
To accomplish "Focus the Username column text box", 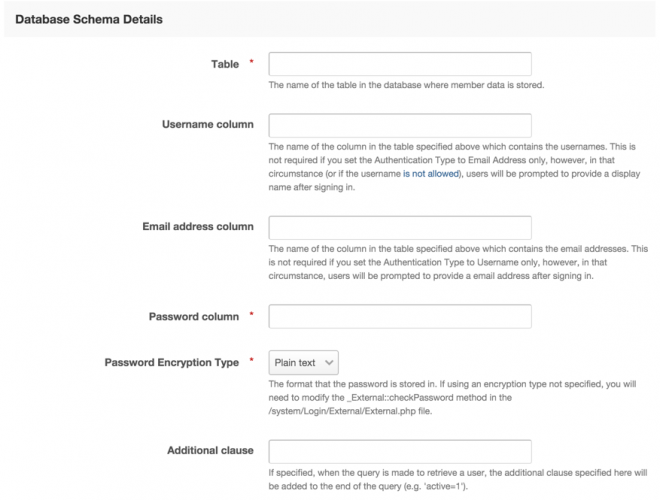I will click(400, 125).
